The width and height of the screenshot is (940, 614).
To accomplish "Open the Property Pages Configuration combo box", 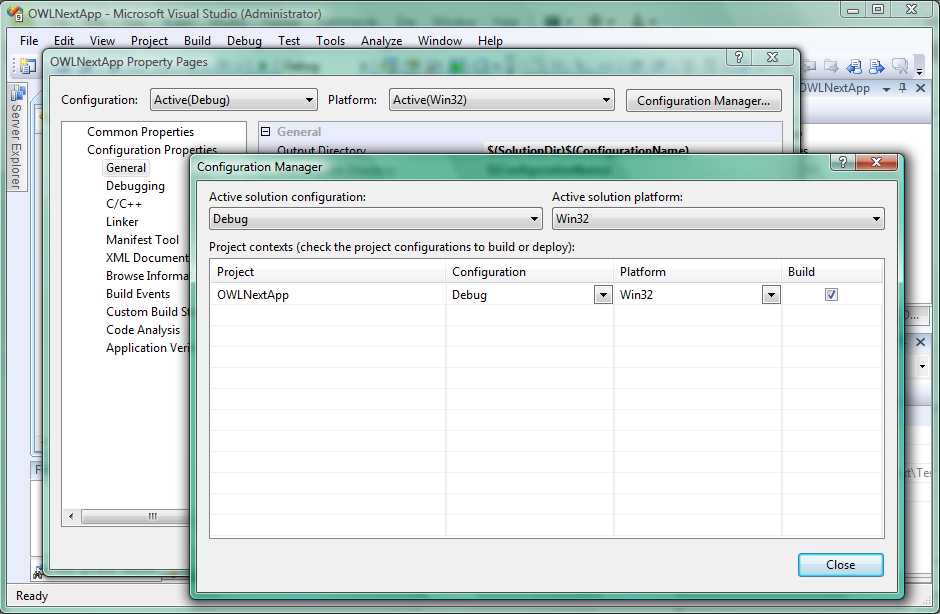I will (x=233, y=100).
